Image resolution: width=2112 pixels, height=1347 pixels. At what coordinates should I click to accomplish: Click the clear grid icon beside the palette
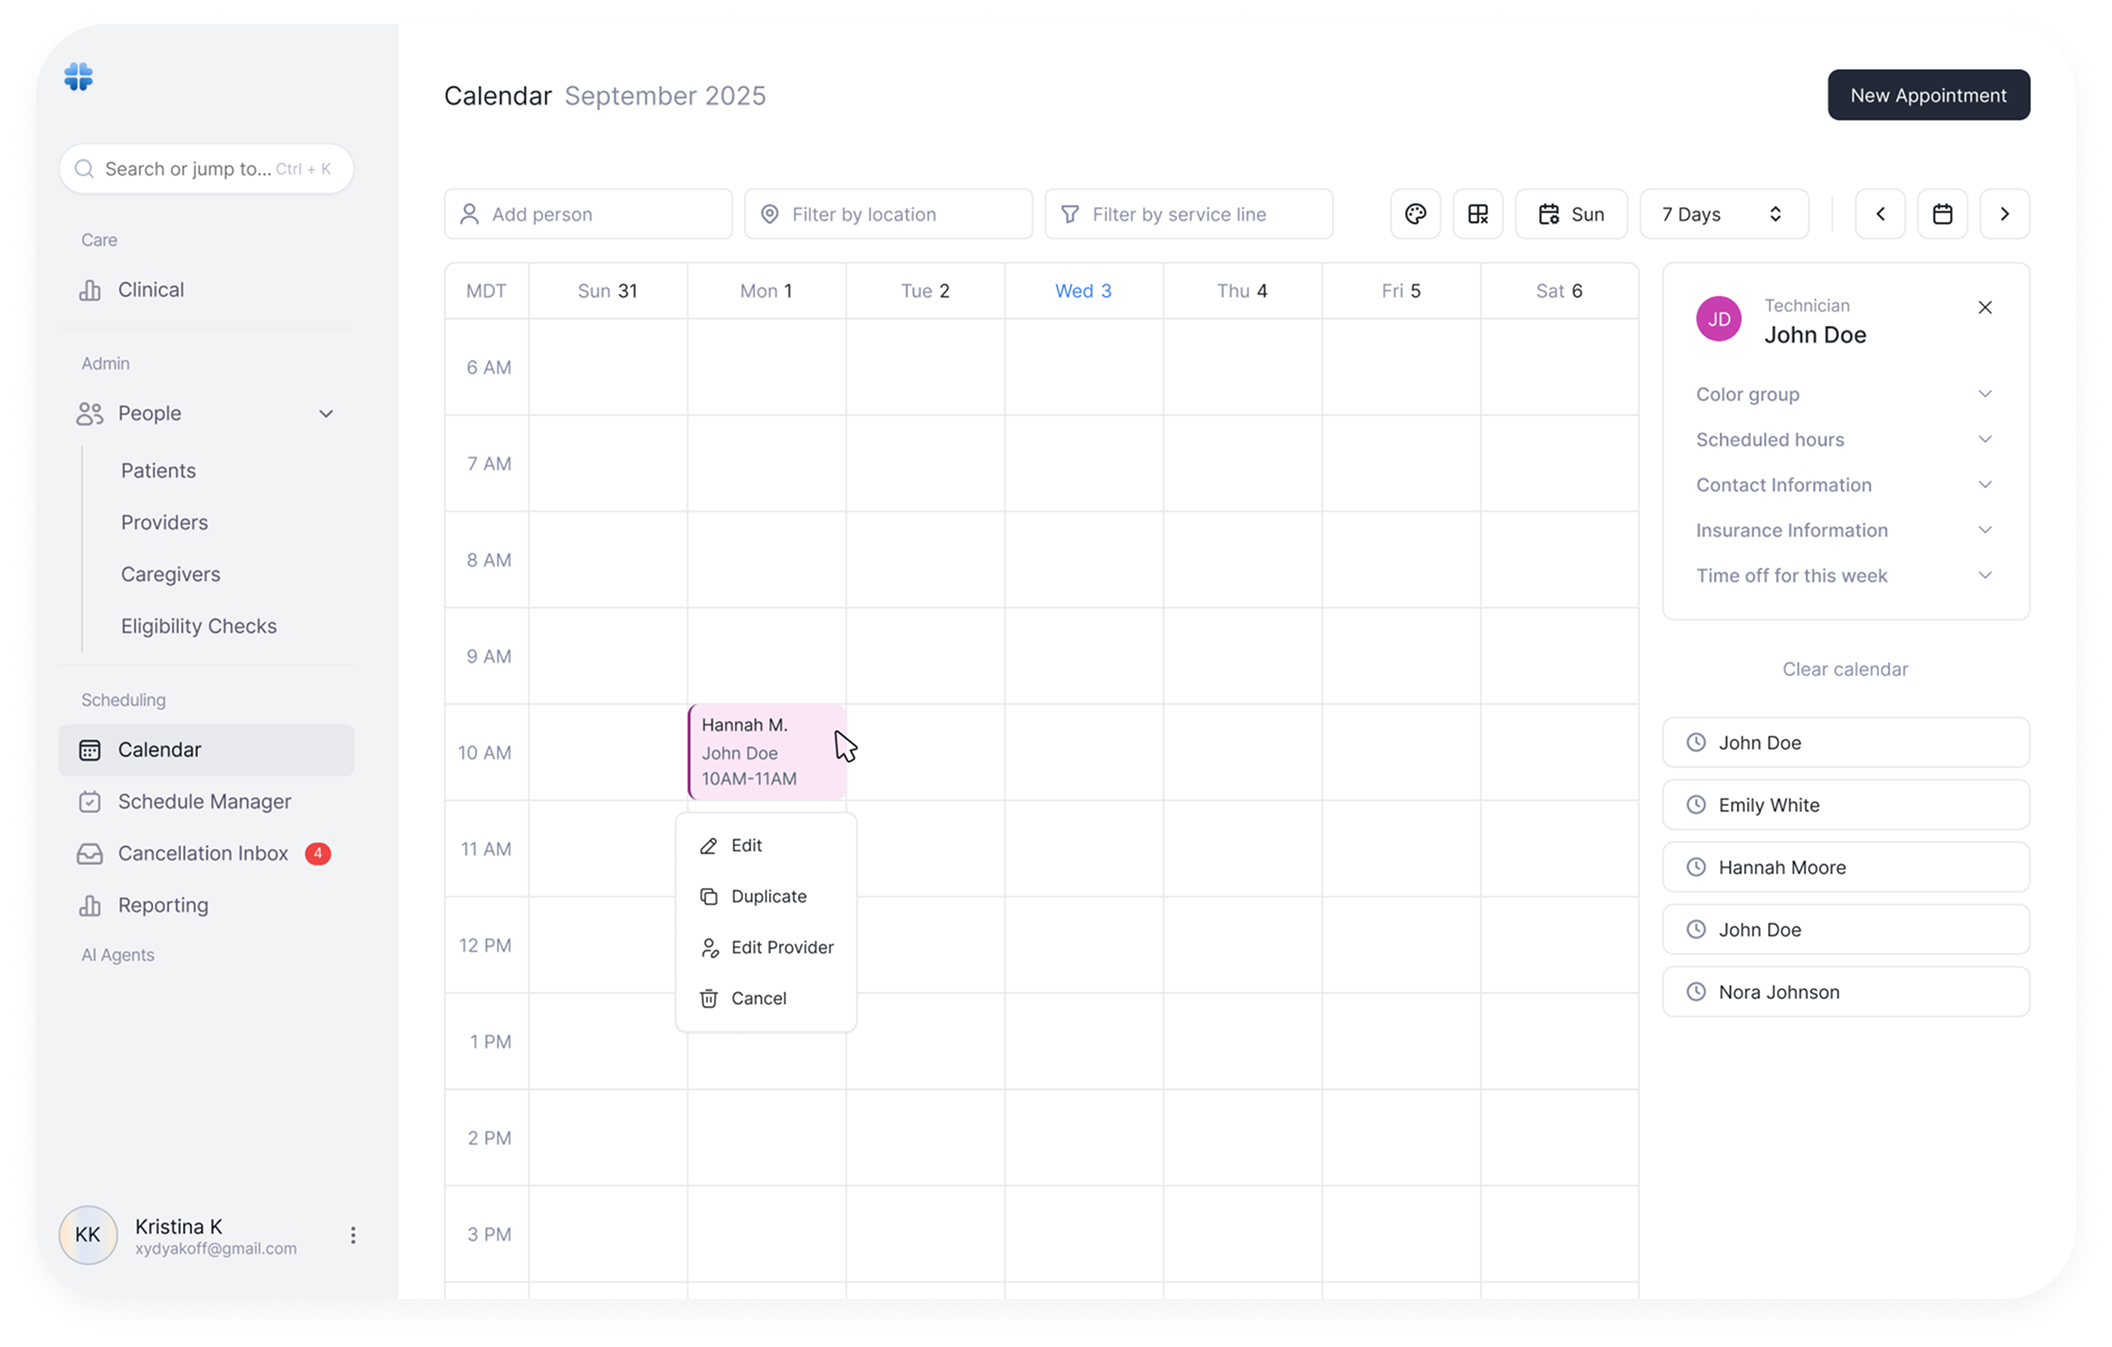coord(1478,213)
